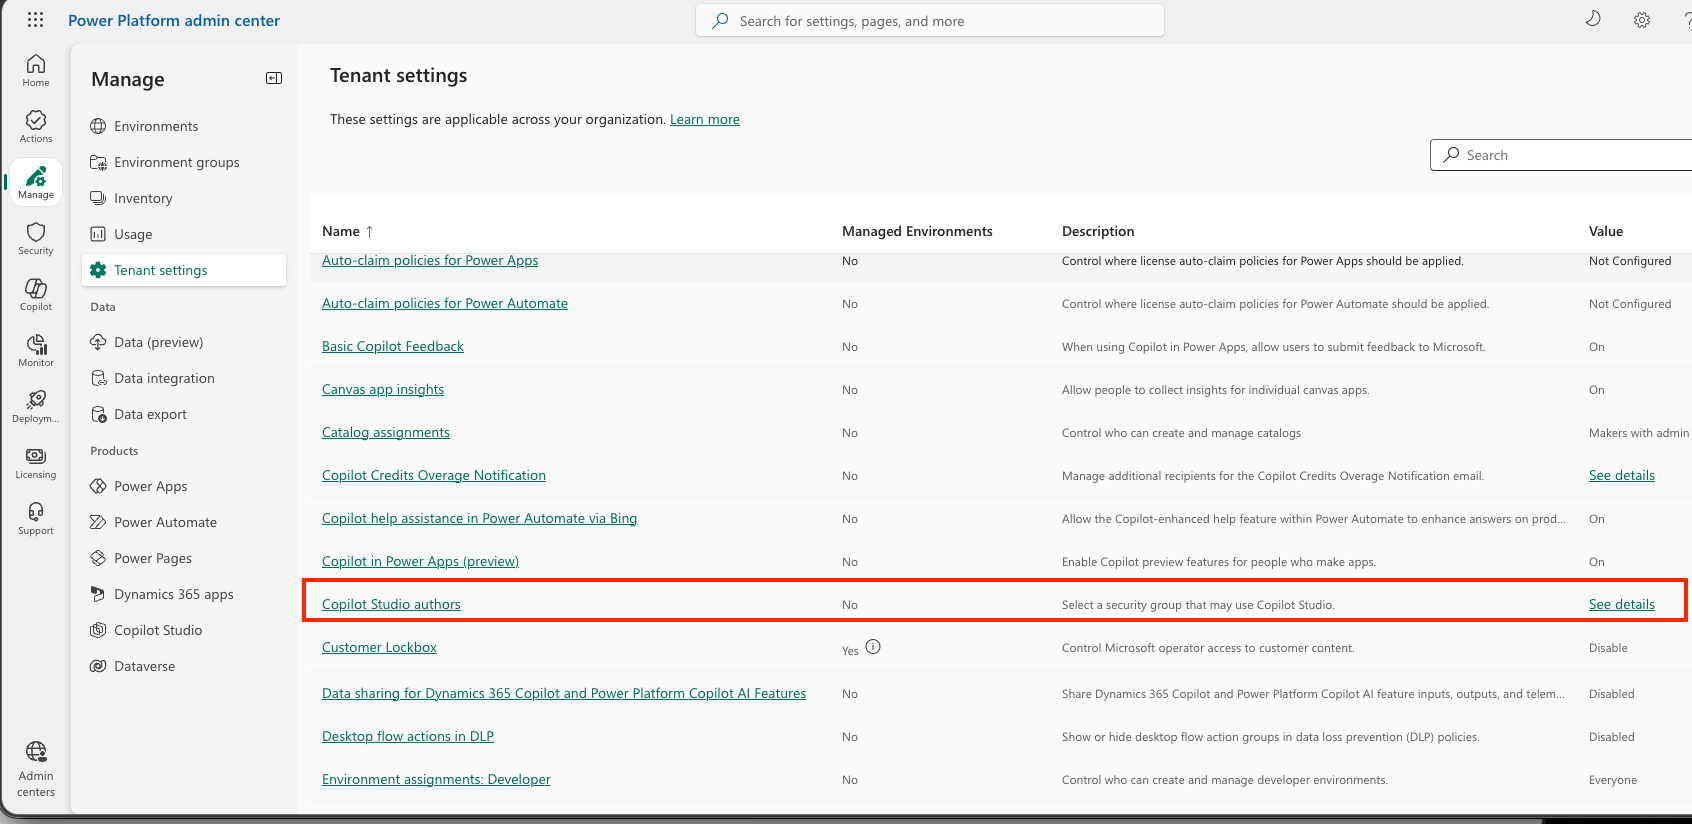Viewport: 1692px width, 824px height.
Task: Open Licensing in the left rail
Action: tap(36, 462)
